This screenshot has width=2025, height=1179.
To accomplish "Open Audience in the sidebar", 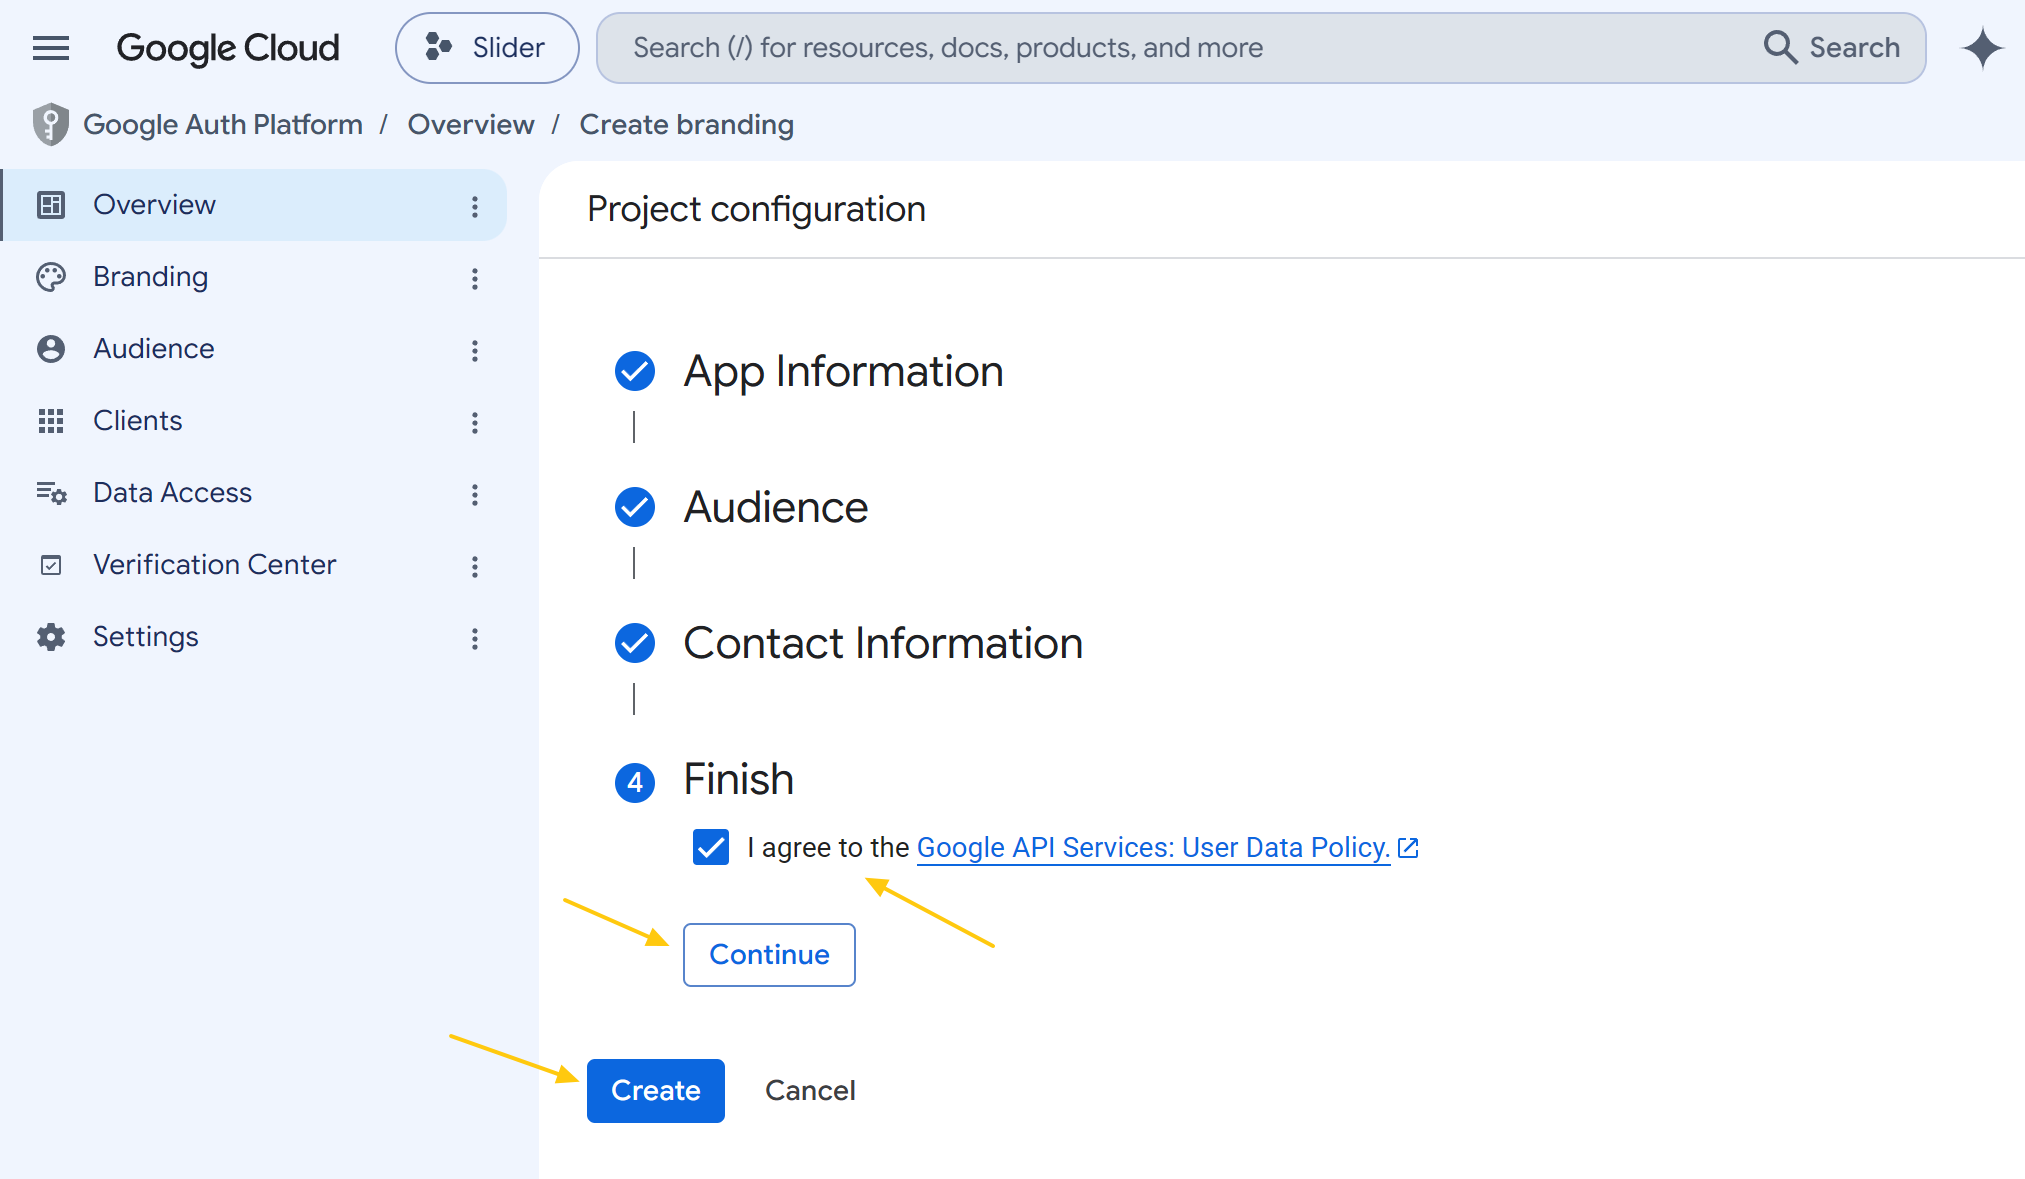I will [x=254, y=349].
